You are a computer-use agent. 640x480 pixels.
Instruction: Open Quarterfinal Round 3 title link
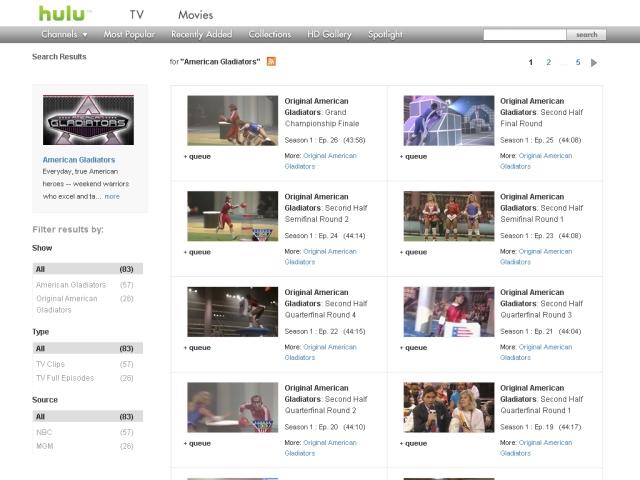pyautogui.click(x=542, y=304)
